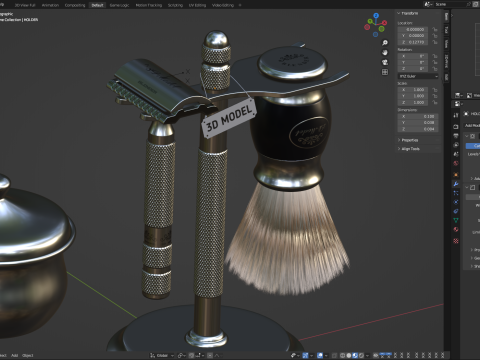
Task: Switch to the Motion Tracking workspace tab
Action: point(149,5)
